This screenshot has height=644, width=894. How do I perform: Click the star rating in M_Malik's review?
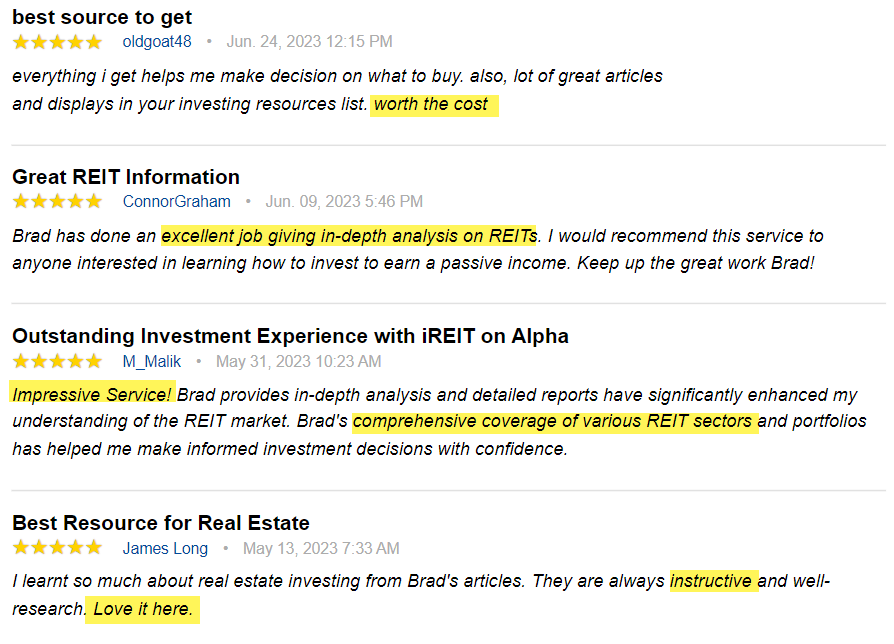57,361
